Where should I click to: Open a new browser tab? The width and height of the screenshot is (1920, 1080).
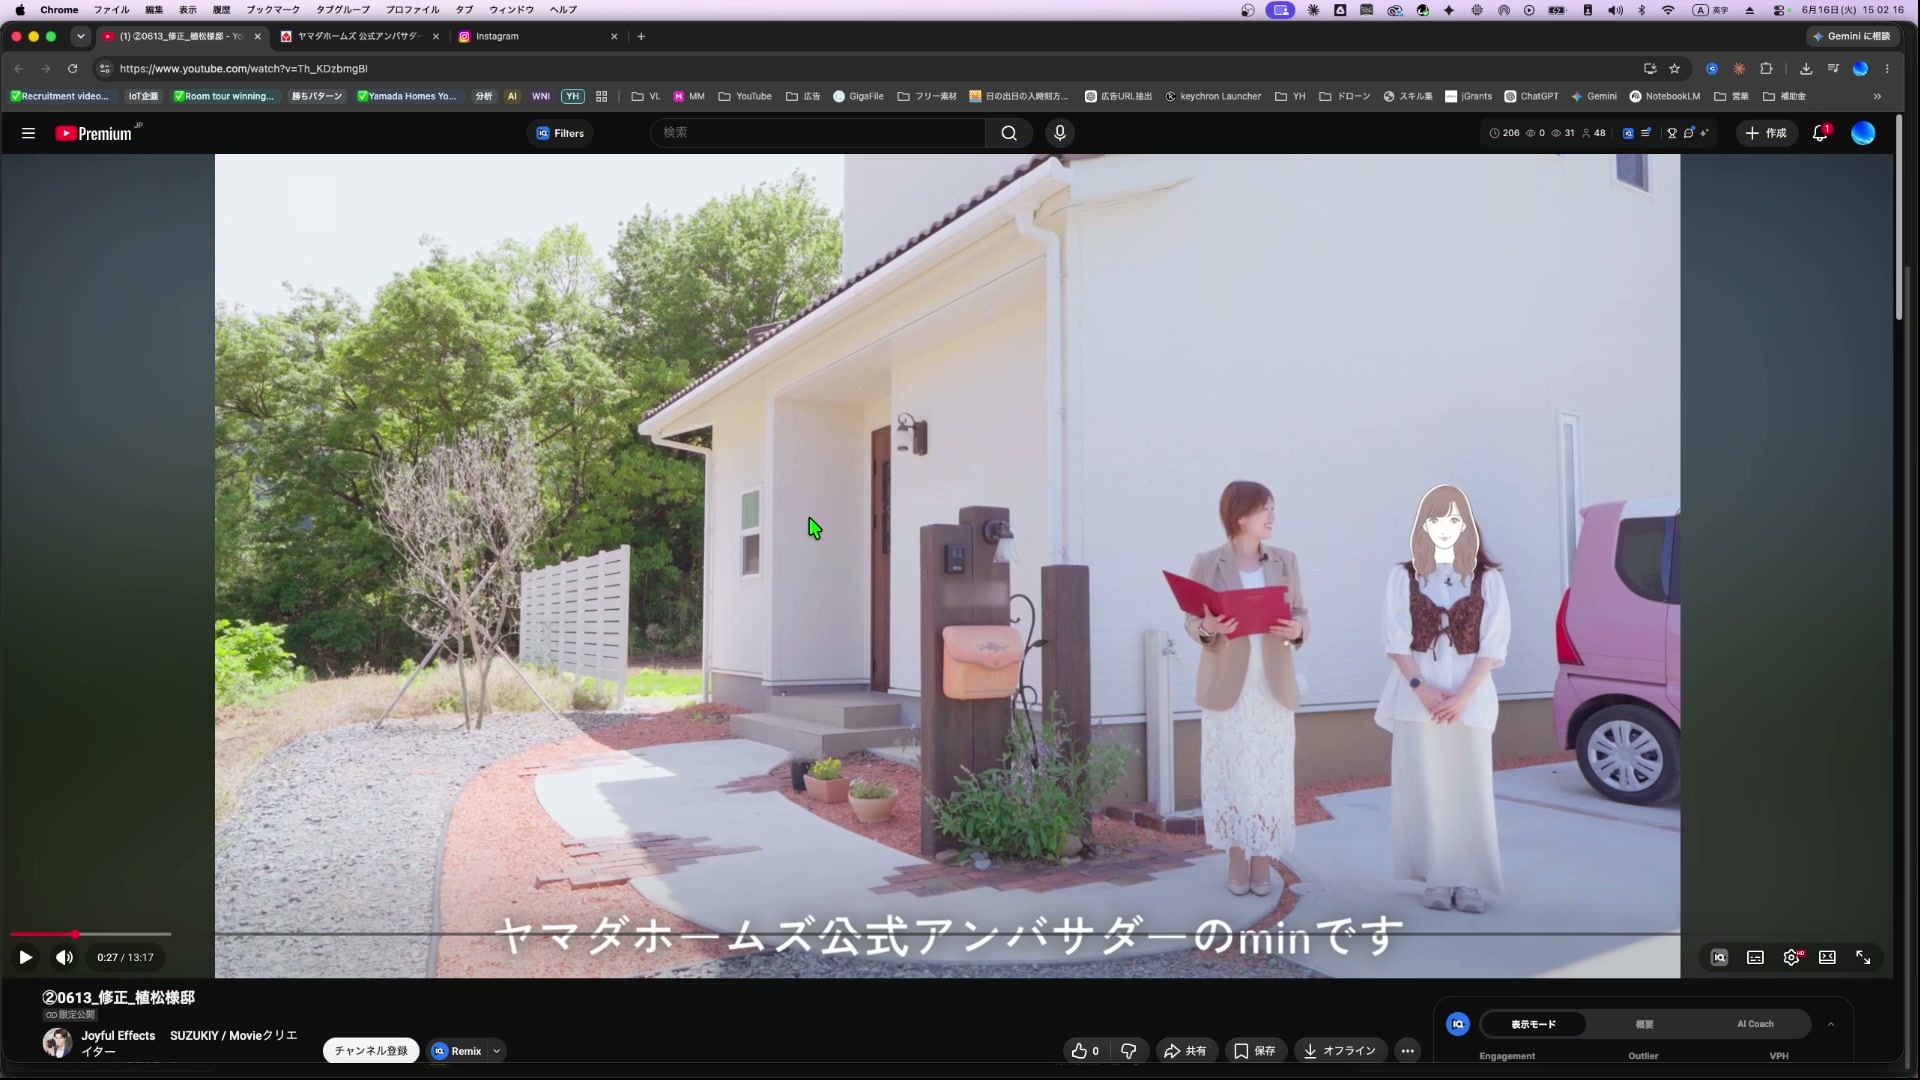tap(641, 36)
